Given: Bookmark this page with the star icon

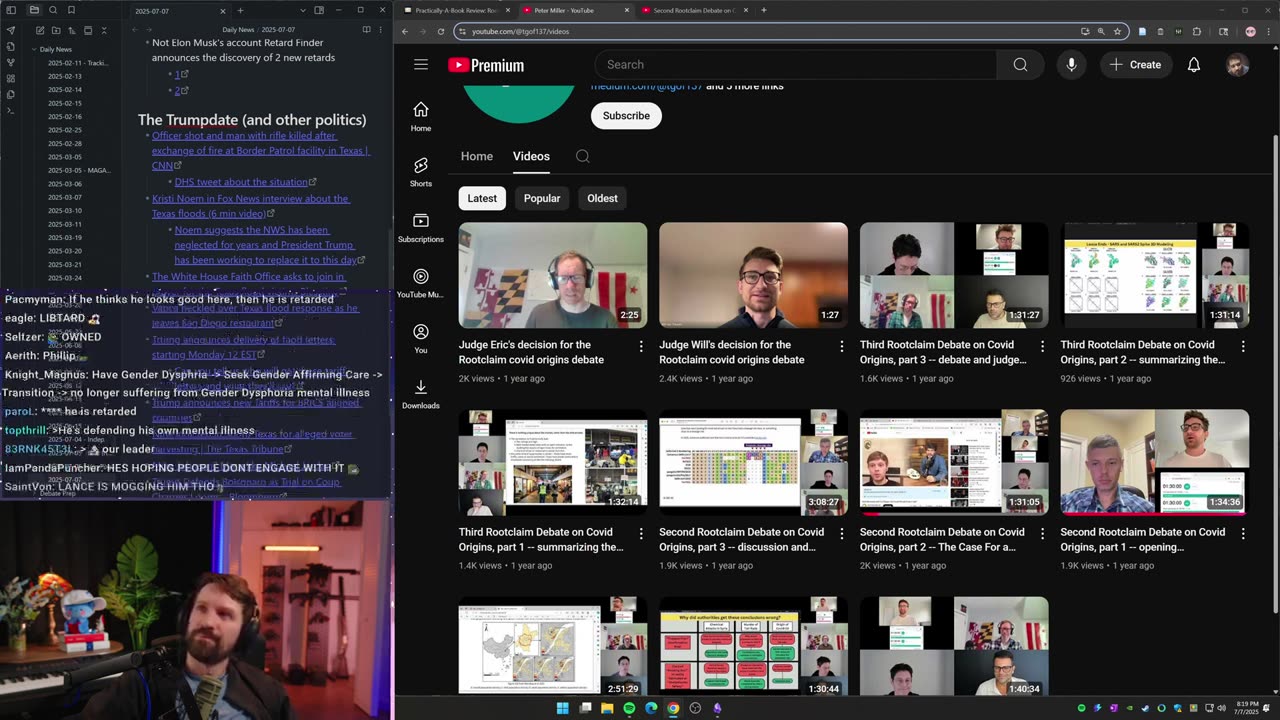Looking at the screenshot, I should [1117, 31].
